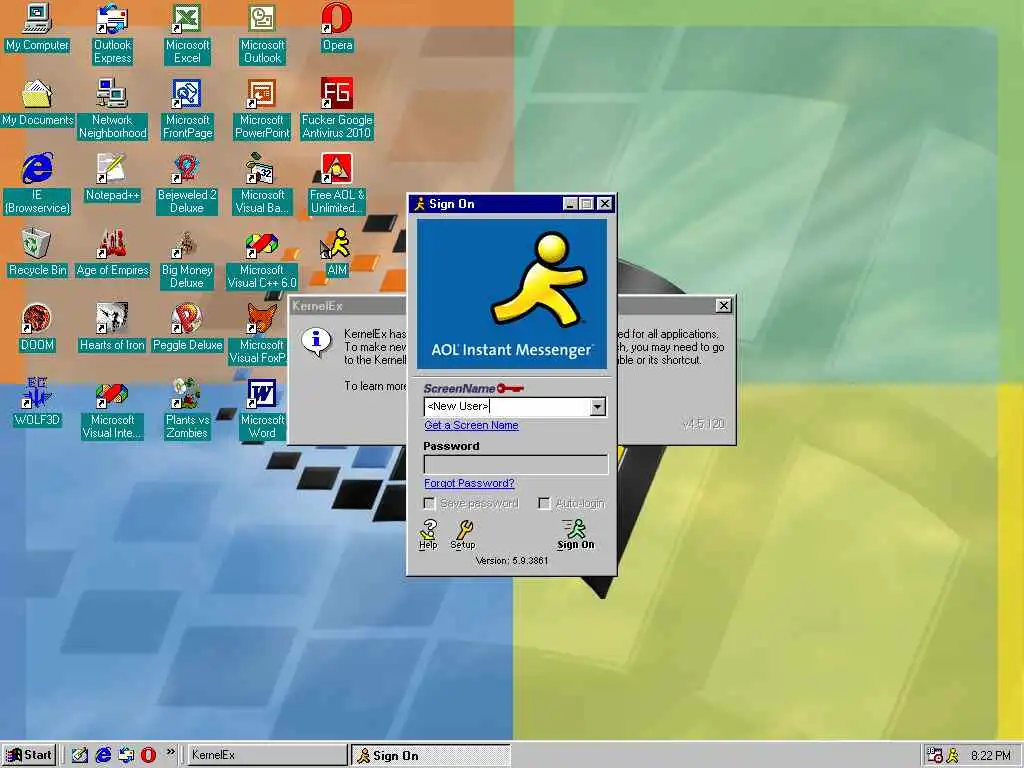
Task: Click the red key icon beside ScreenName
Action: pyautogui.click(x=510, y=389)
